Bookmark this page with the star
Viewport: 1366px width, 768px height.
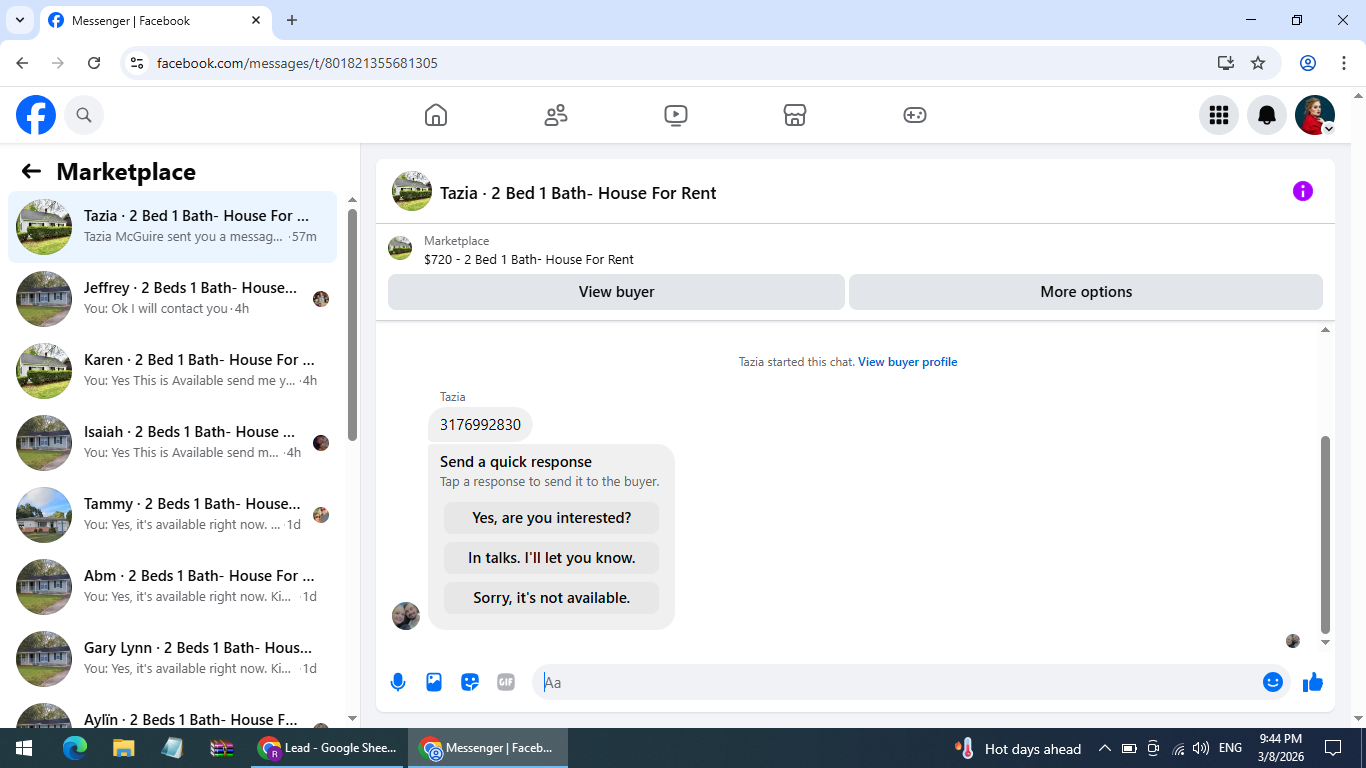(1258, 63)
